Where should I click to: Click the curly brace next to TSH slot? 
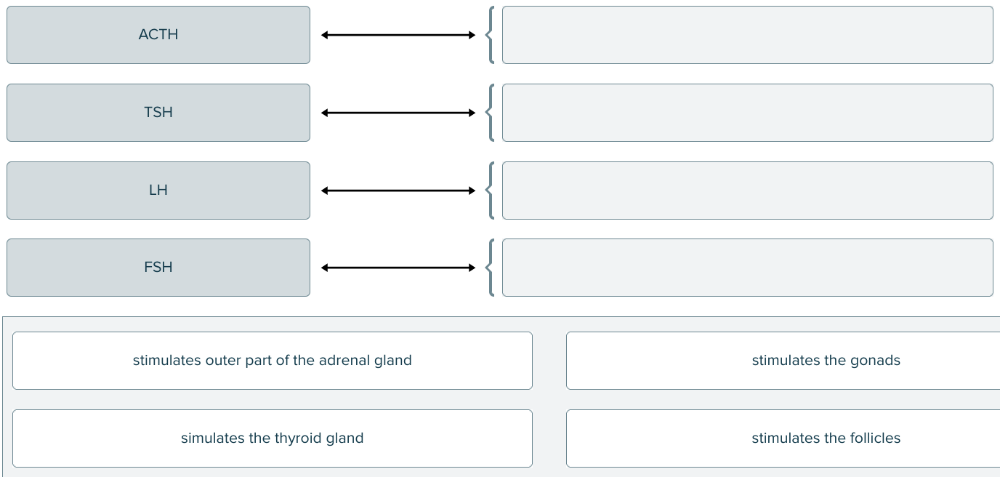pos(489,113)
